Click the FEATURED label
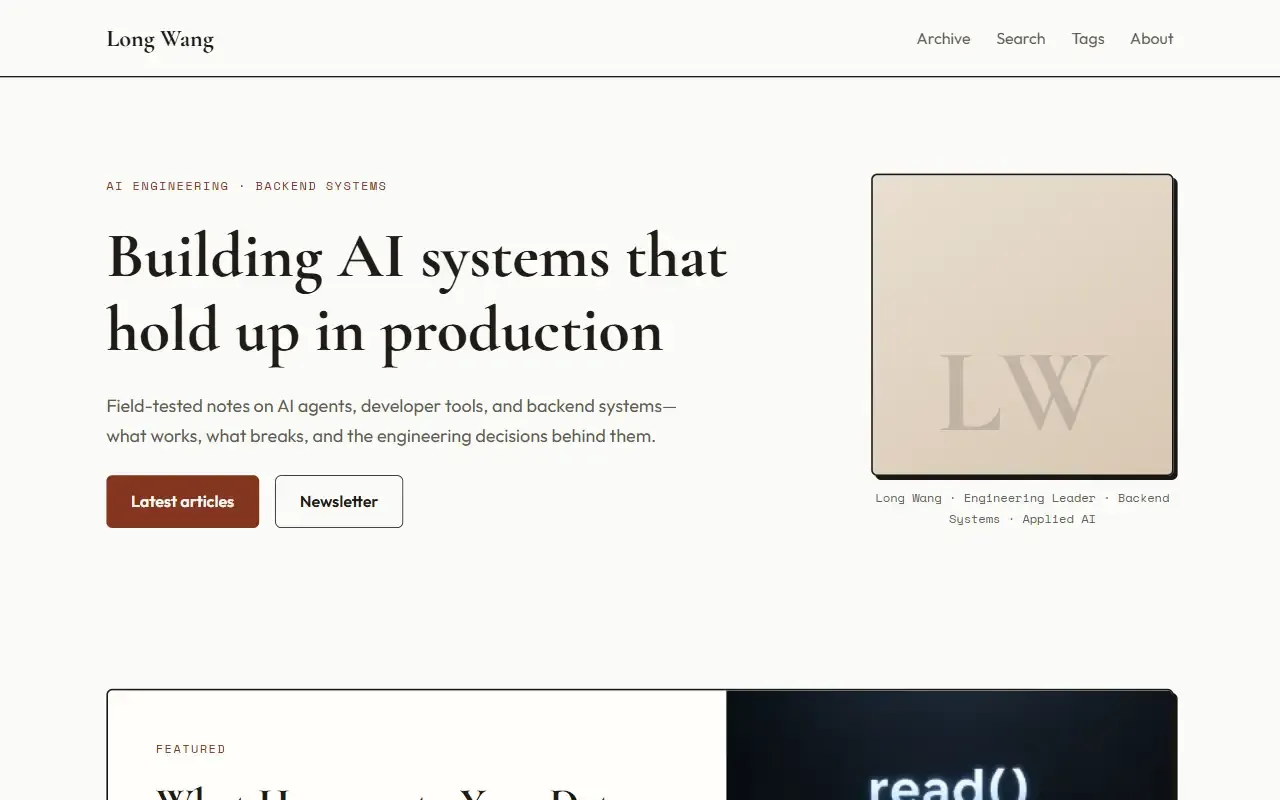The width and height of the screenshot is (1280, 800). click(x=191, y=749)
